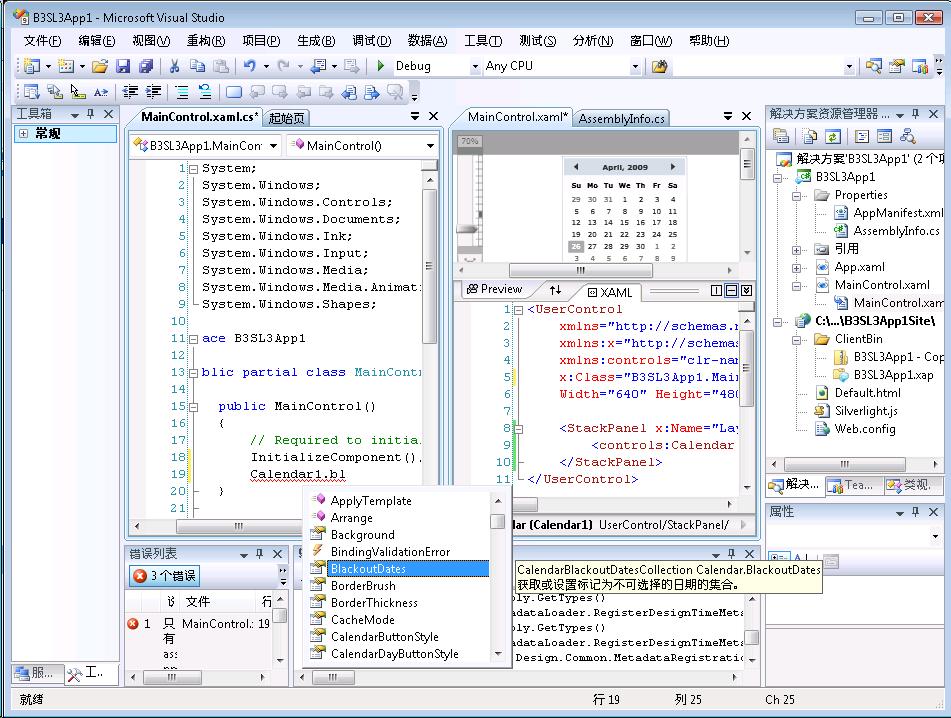Collapse the using directives outline at line 1
This screenshot has width=951, height=718.
click(x=193, y=169)
